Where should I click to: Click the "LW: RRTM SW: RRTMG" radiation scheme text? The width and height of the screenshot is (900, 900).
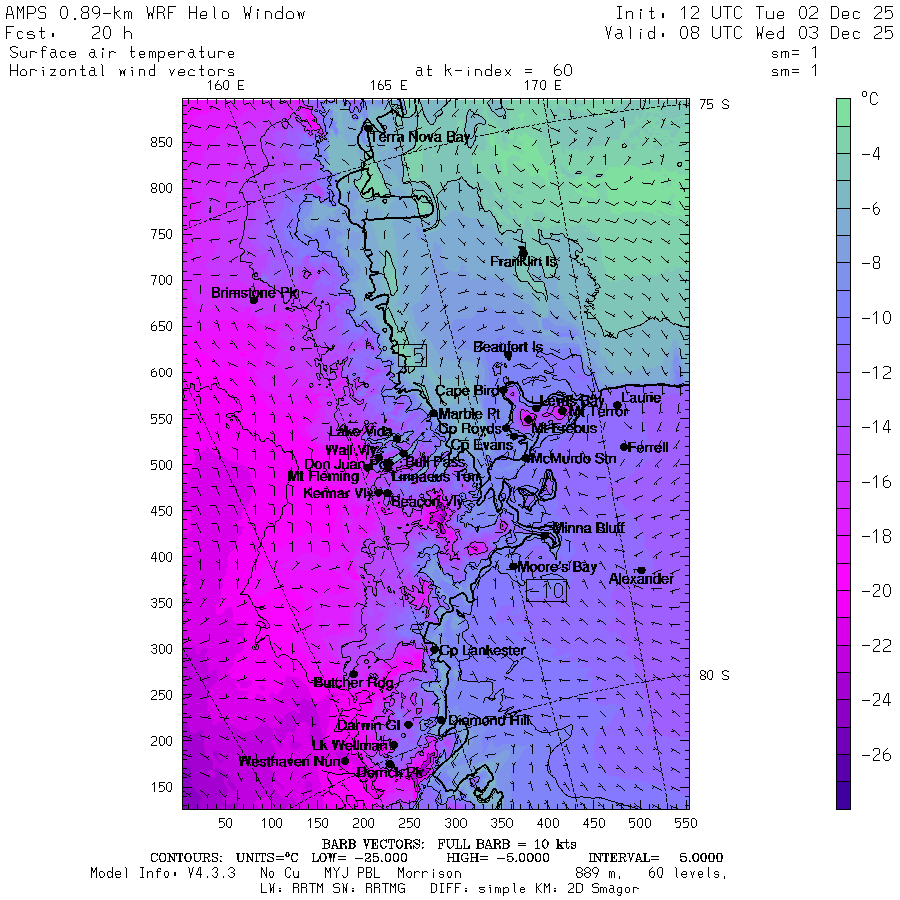(x=333, y=889)
